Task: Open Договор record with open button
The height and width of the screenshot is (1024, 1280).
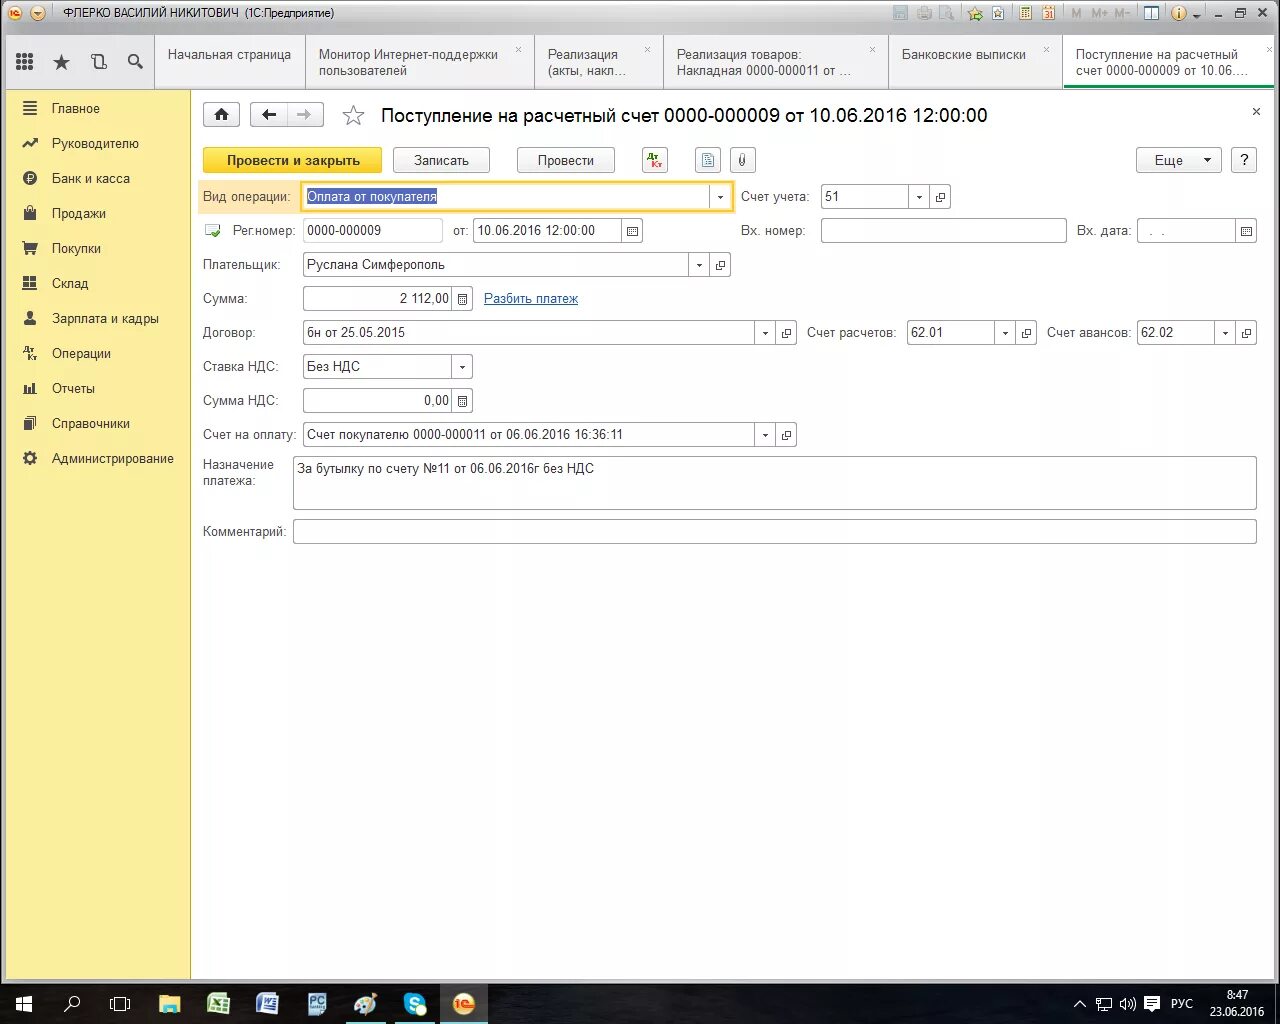Action: tap(786, 333)
